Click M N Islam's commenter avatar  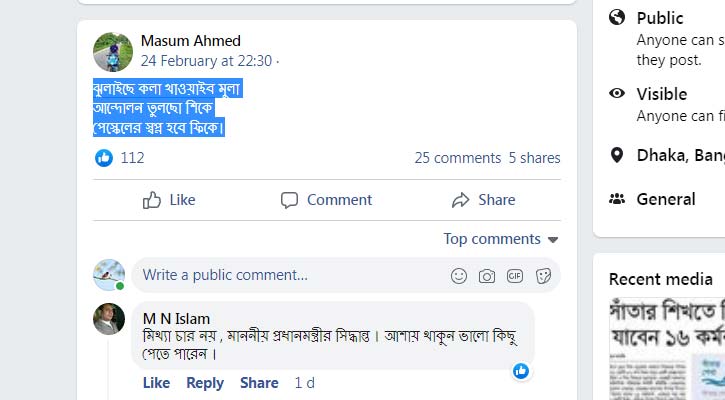click(x=109, y=319)
